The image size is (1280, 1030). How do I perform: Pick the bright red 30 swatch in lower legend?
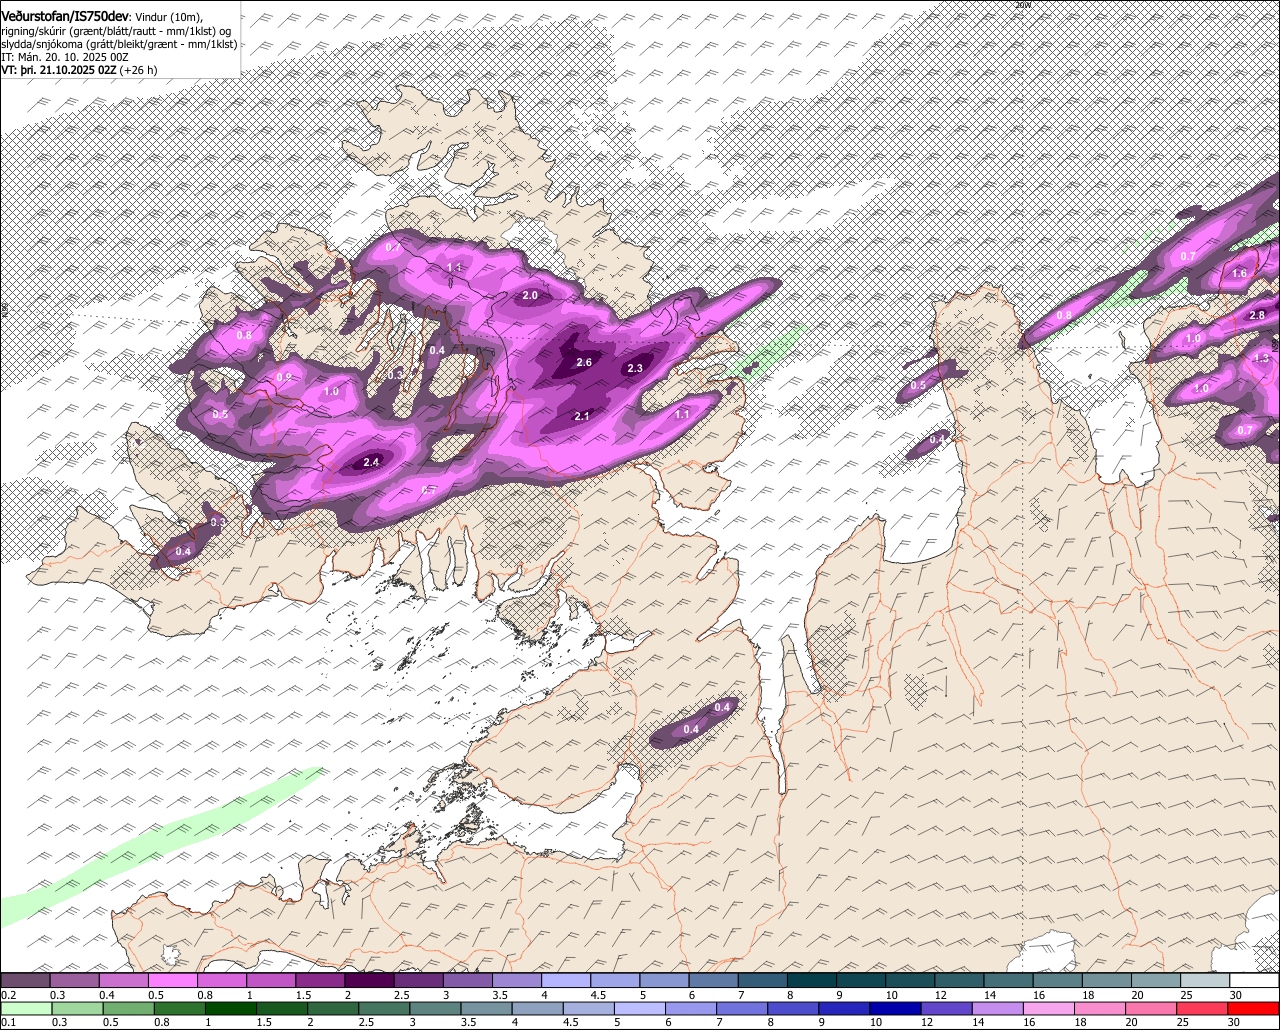coord(1254,1009)
